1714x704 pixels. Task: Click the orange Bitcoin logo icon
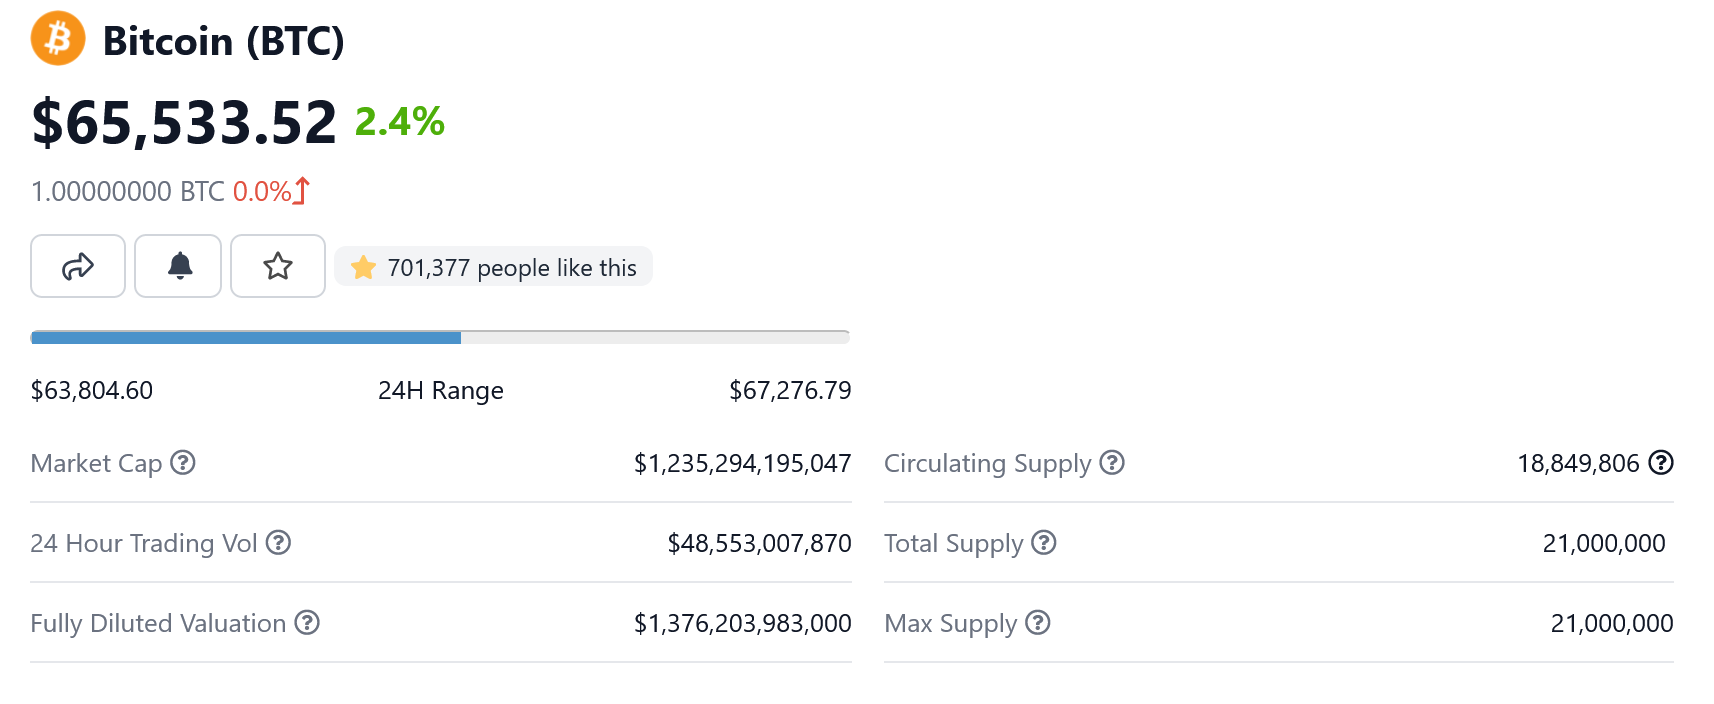[x=58, y=39]
